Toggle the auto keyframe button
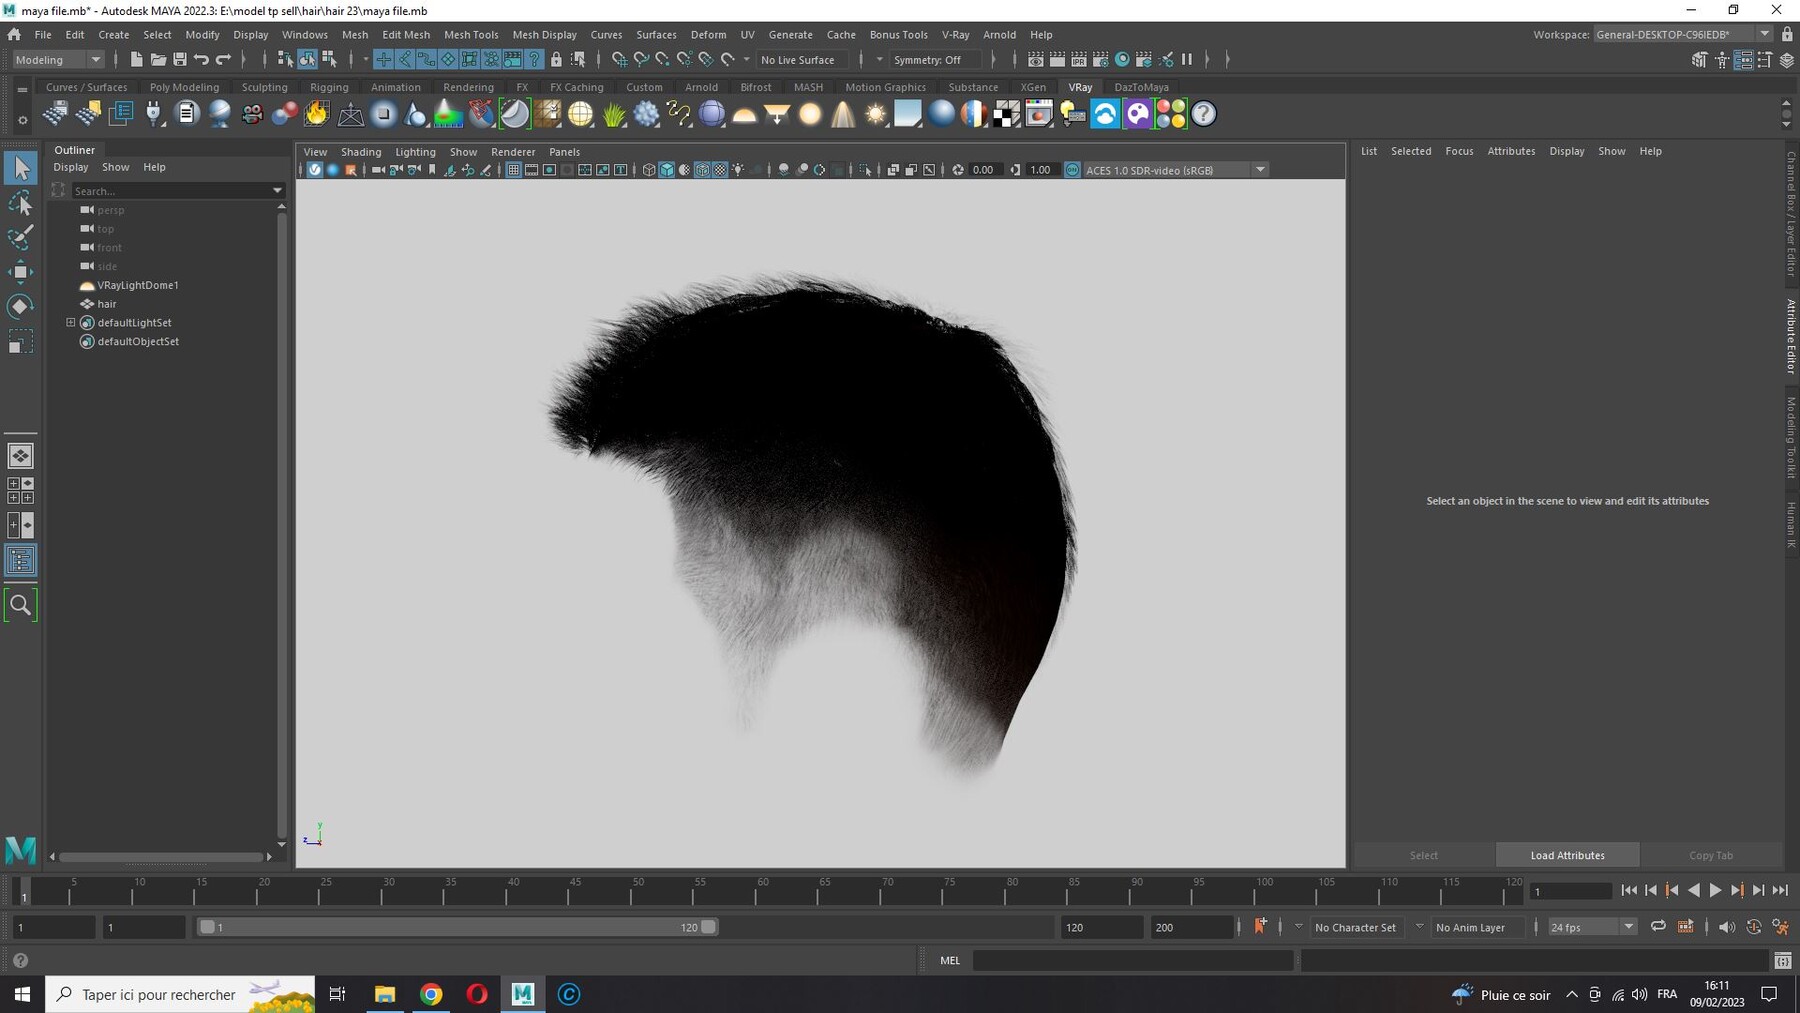Viewport: 1800px width, 1013px height. 1259,927
